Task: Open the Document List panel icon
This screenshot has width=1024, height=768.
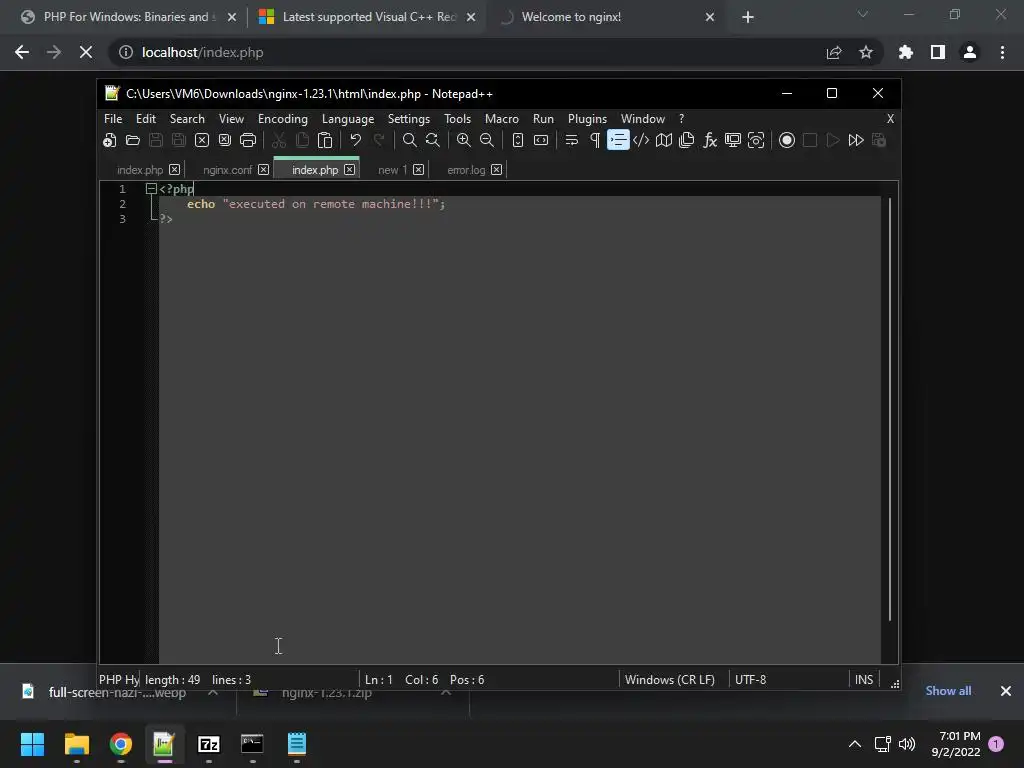Action: pyautogui.click(x=686, y=140)
